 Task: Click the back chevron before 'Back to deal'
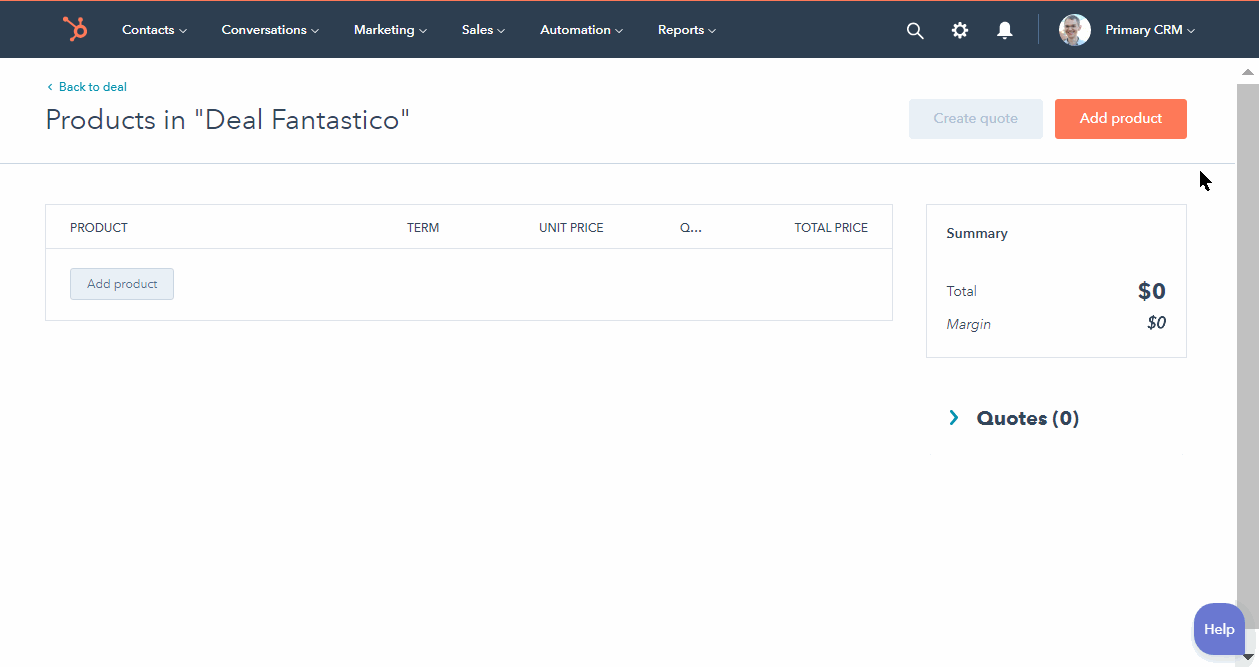click(x=50, y=86)
